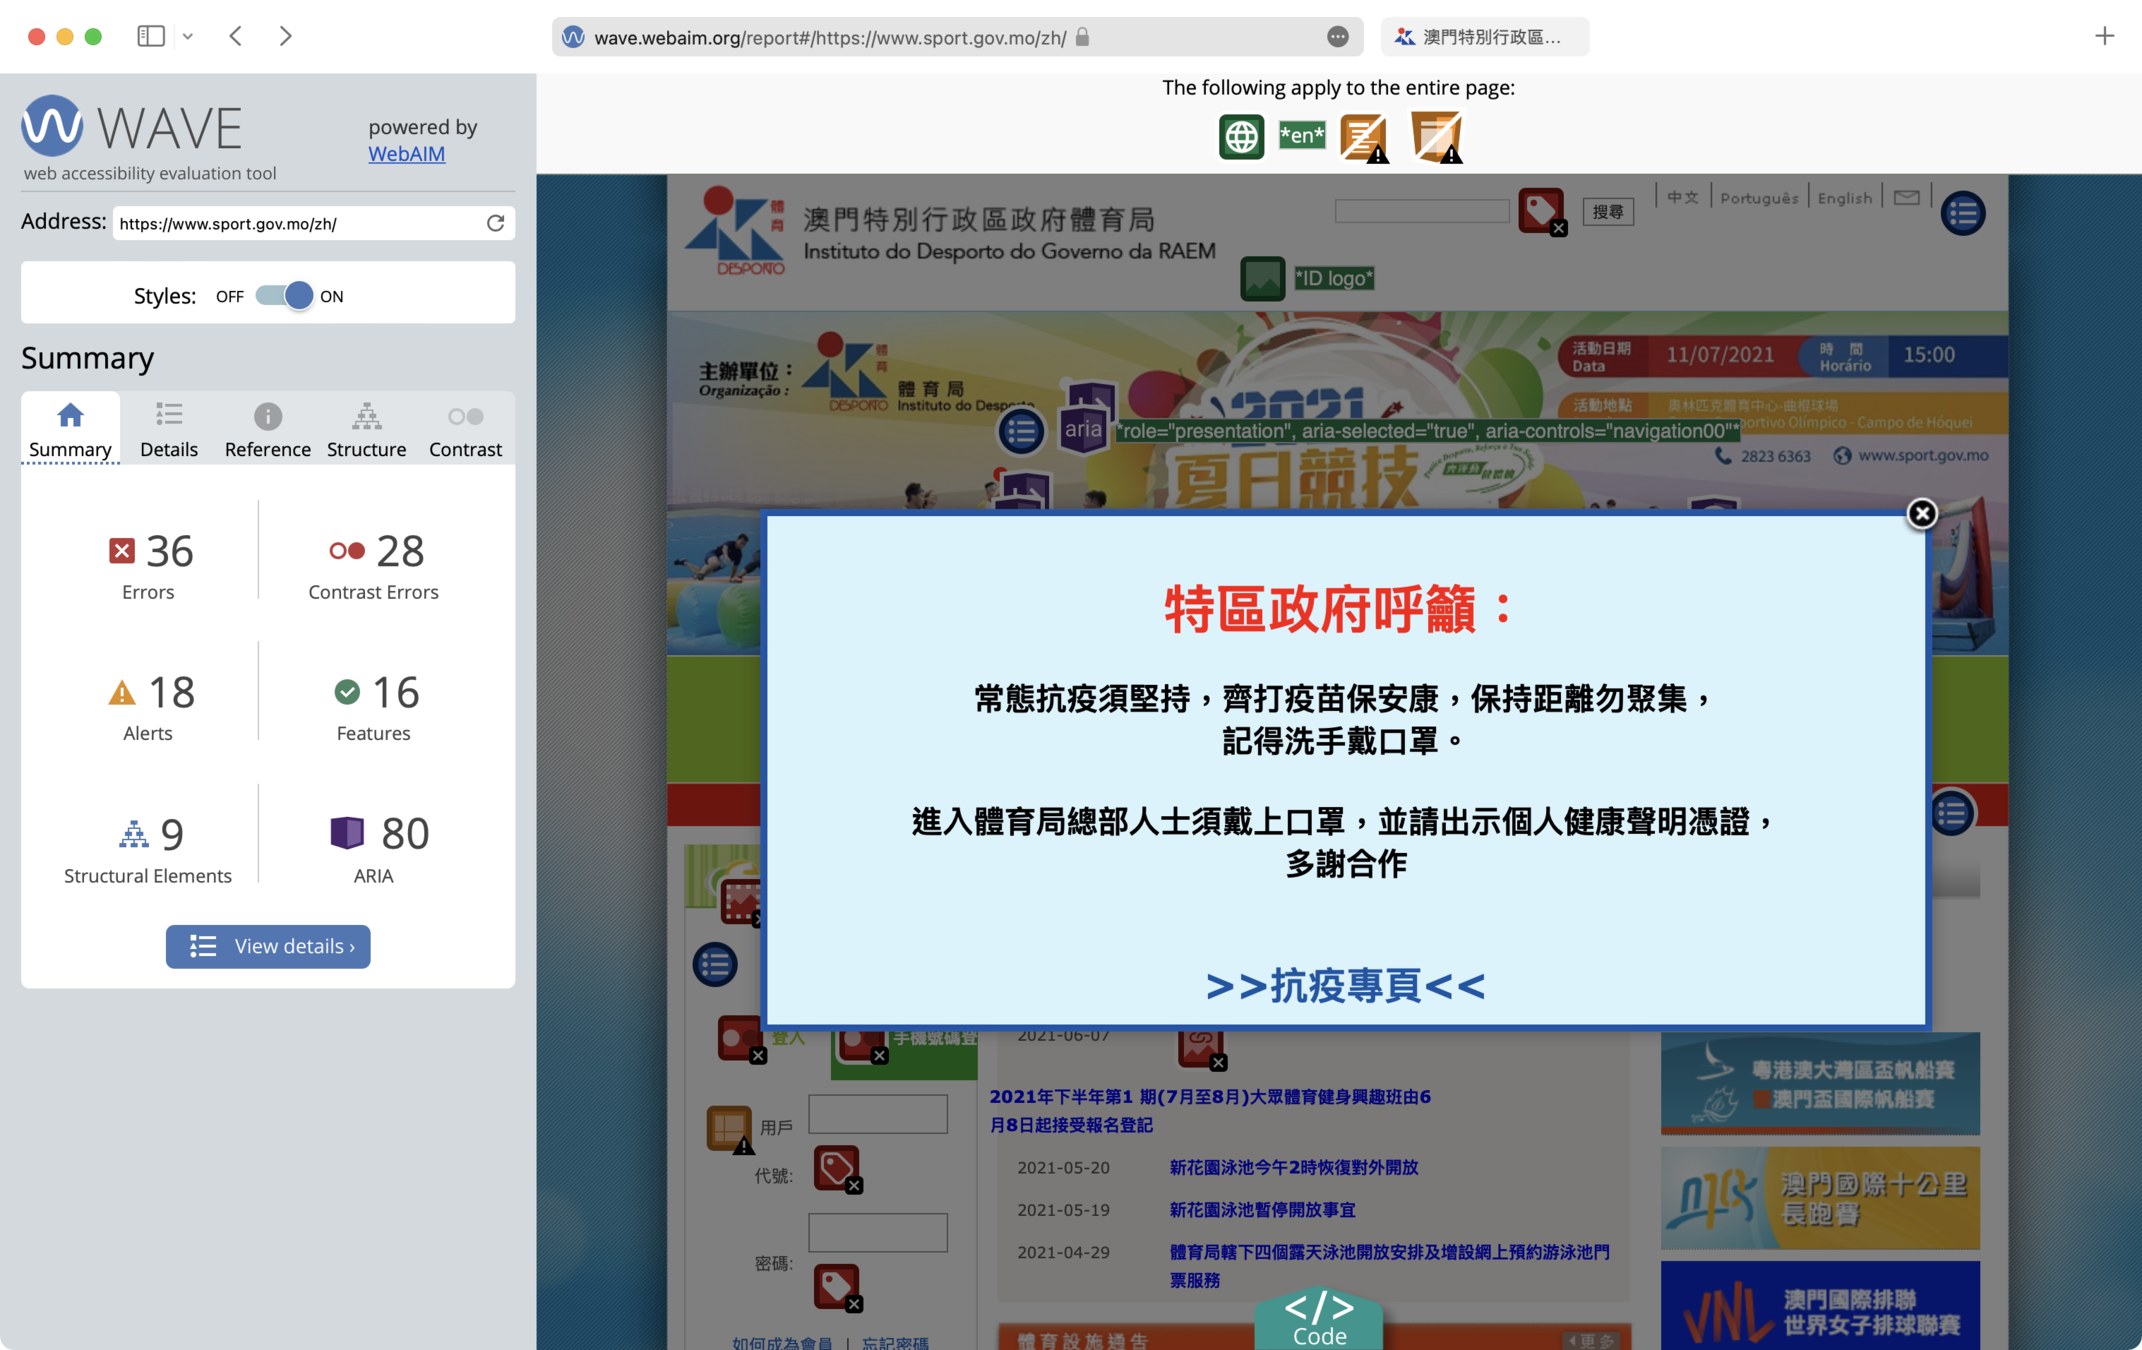Click the browser sidebar toggle button
This screenshot has height=1350, width=2142.
click(x=151, y=37)
